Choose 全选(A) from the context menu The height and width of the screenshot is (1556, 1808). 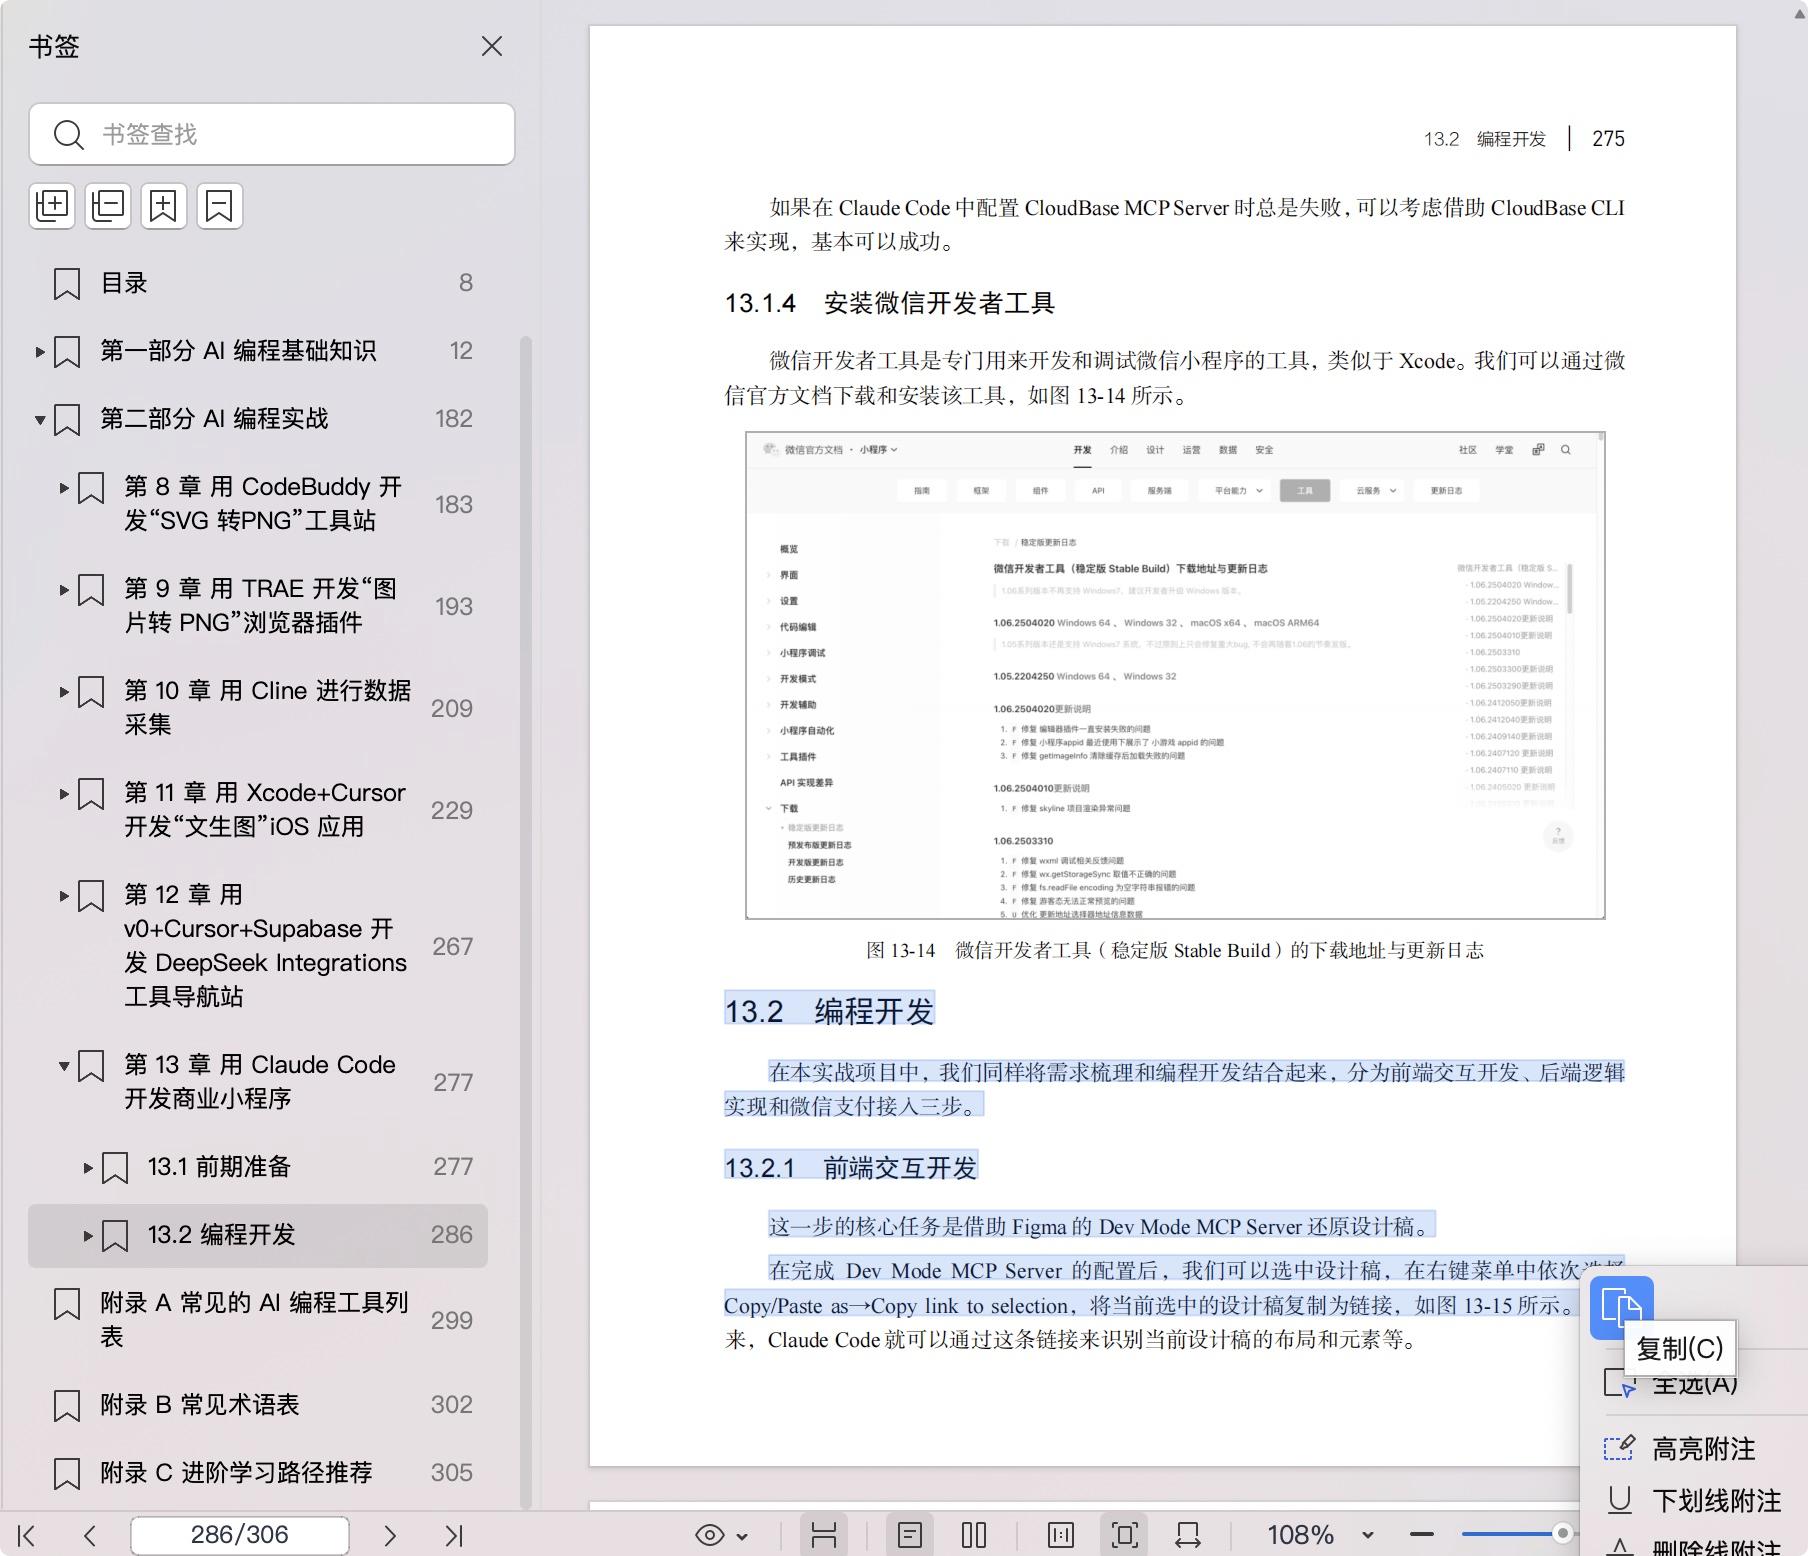click(1694, 1384)
